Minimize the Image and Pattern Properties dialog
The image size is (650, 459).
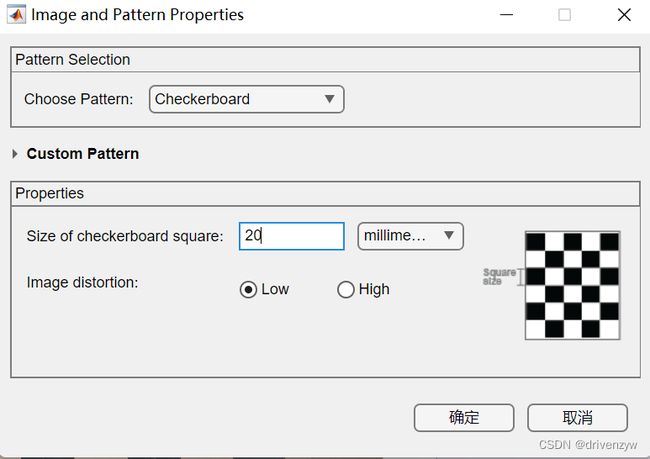(506, 15)
